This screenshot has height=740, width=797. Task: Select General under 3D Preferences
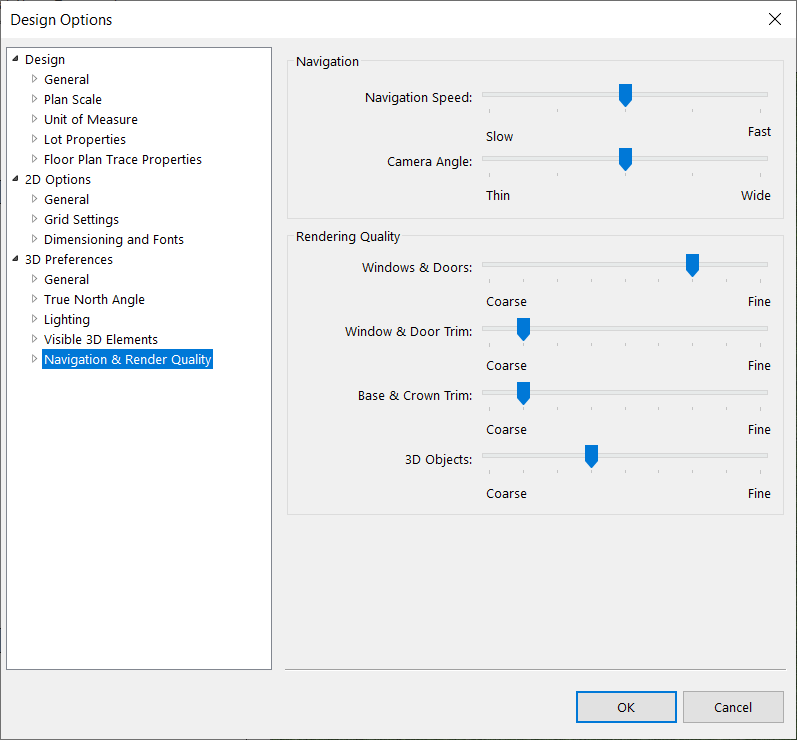pyautogui.click(x=67, y=280)
